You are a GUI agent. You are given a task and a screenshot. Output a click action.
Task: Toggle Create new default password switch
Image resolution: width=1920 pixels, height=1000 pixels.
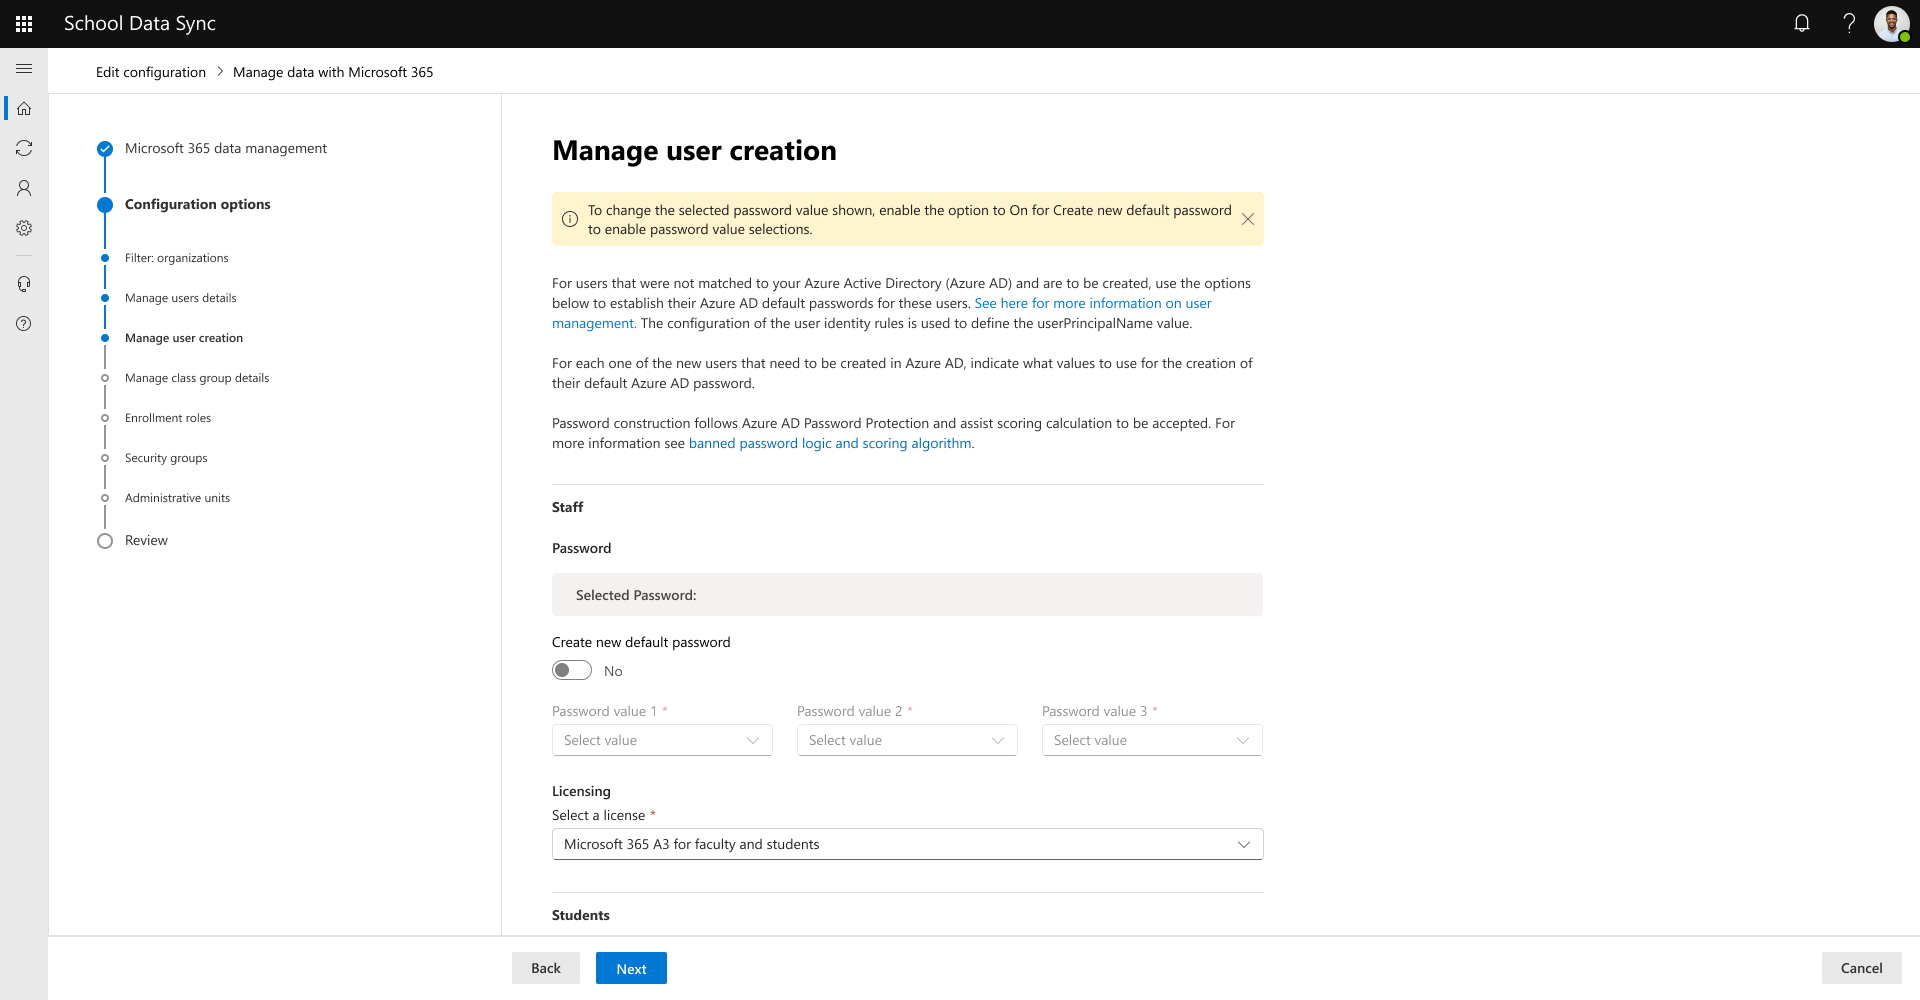pyautogui.click(x=572, y=670)
